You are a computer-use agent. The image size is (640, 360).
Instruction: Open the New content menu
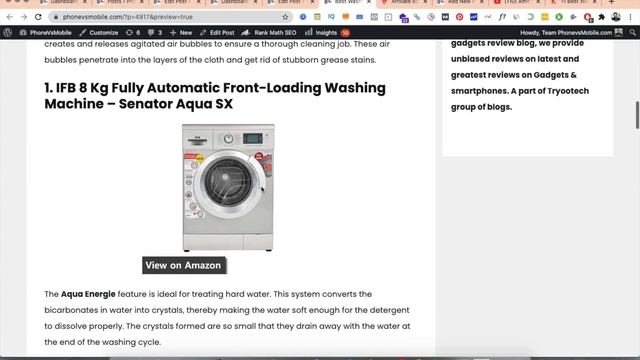pyautogui.click(x=181, y=33)
